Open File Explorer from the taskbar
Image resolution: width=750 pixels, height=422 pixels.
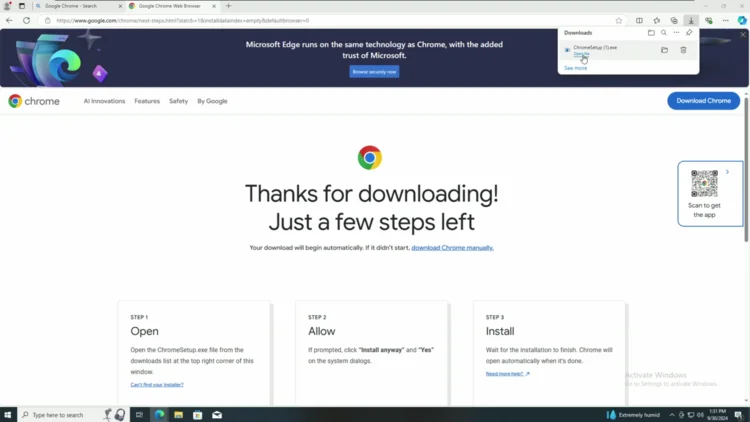pyautogui.click(x=178, y=415)
